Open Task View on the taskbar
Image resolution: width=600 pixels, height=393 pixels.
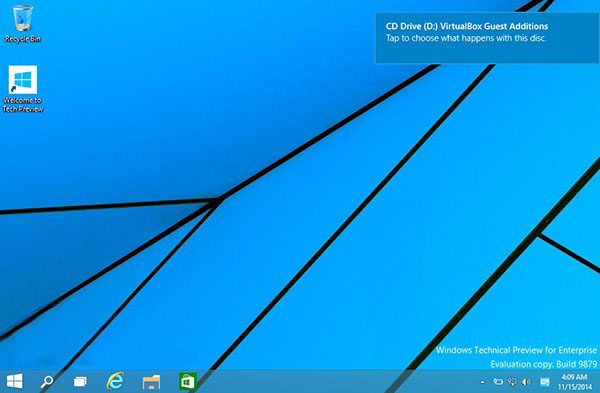(x=80, y=382)
